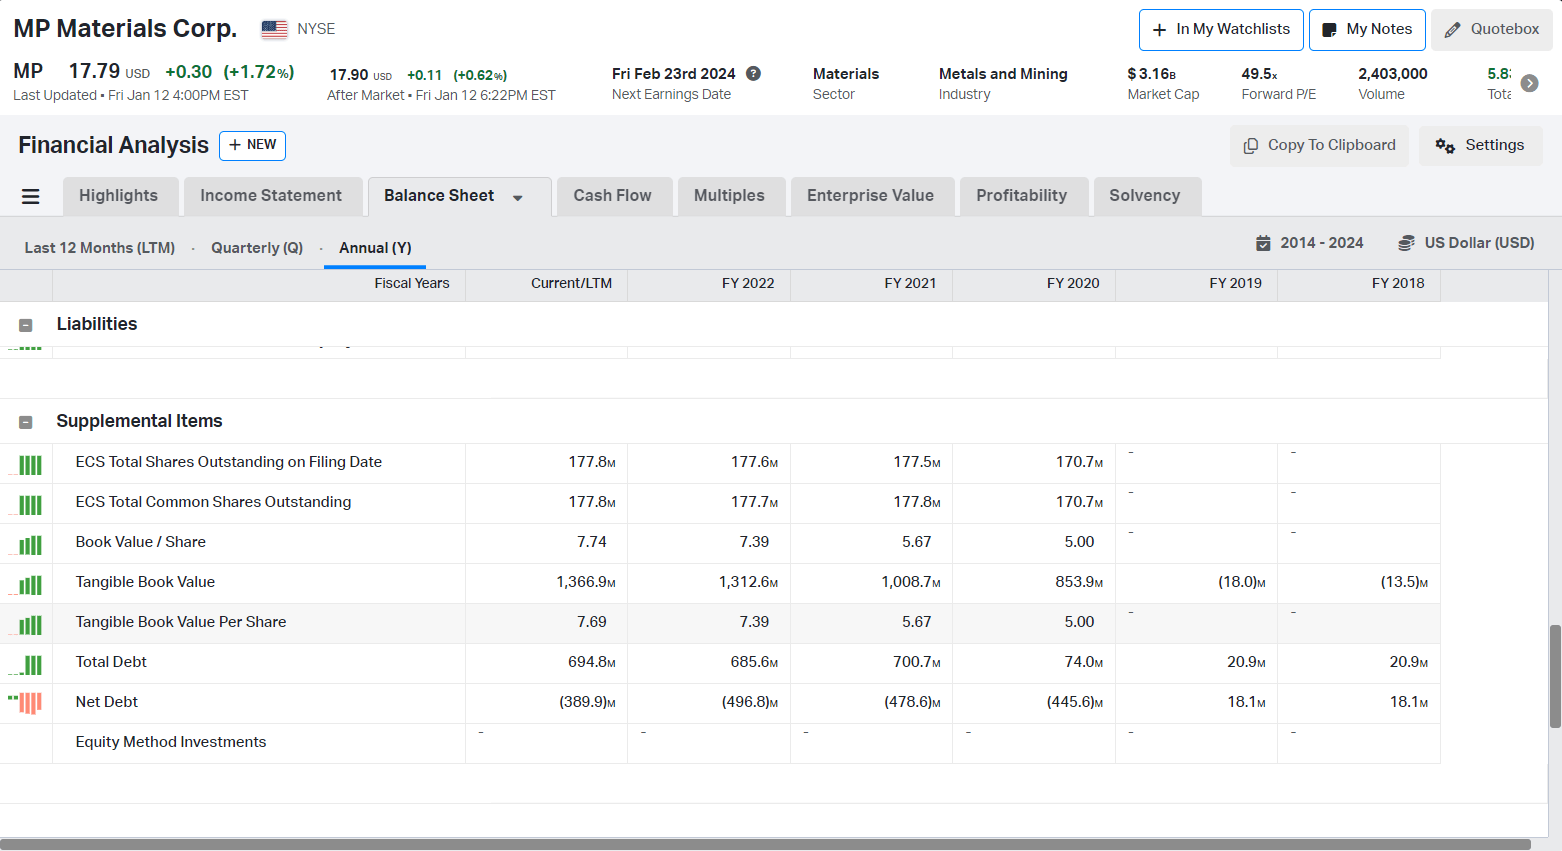Click the red sparkline beside Net Debt
This screenshot has width=1562, height=851.
click(x=26, y=702)
